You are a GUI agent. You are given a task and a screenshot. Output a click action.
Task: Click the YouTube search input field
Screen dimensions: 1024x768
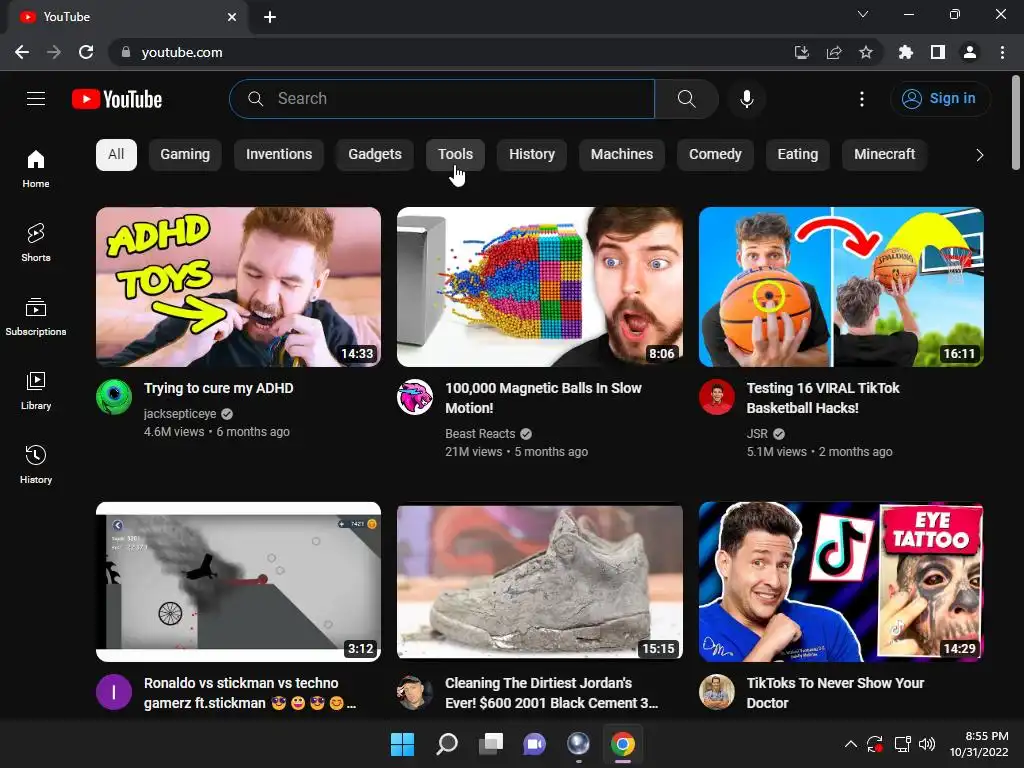click(x=442, y=99)
